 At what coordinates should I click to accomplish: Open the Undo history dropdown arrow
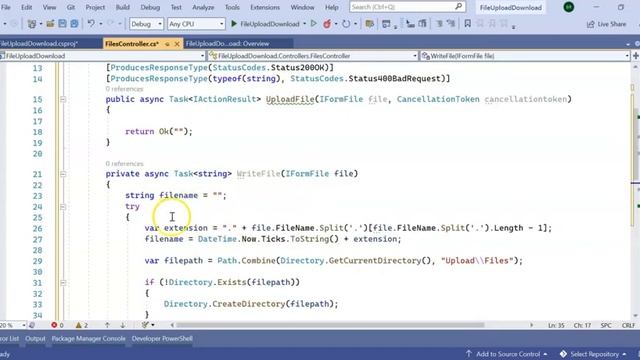[x=101, y=24]
